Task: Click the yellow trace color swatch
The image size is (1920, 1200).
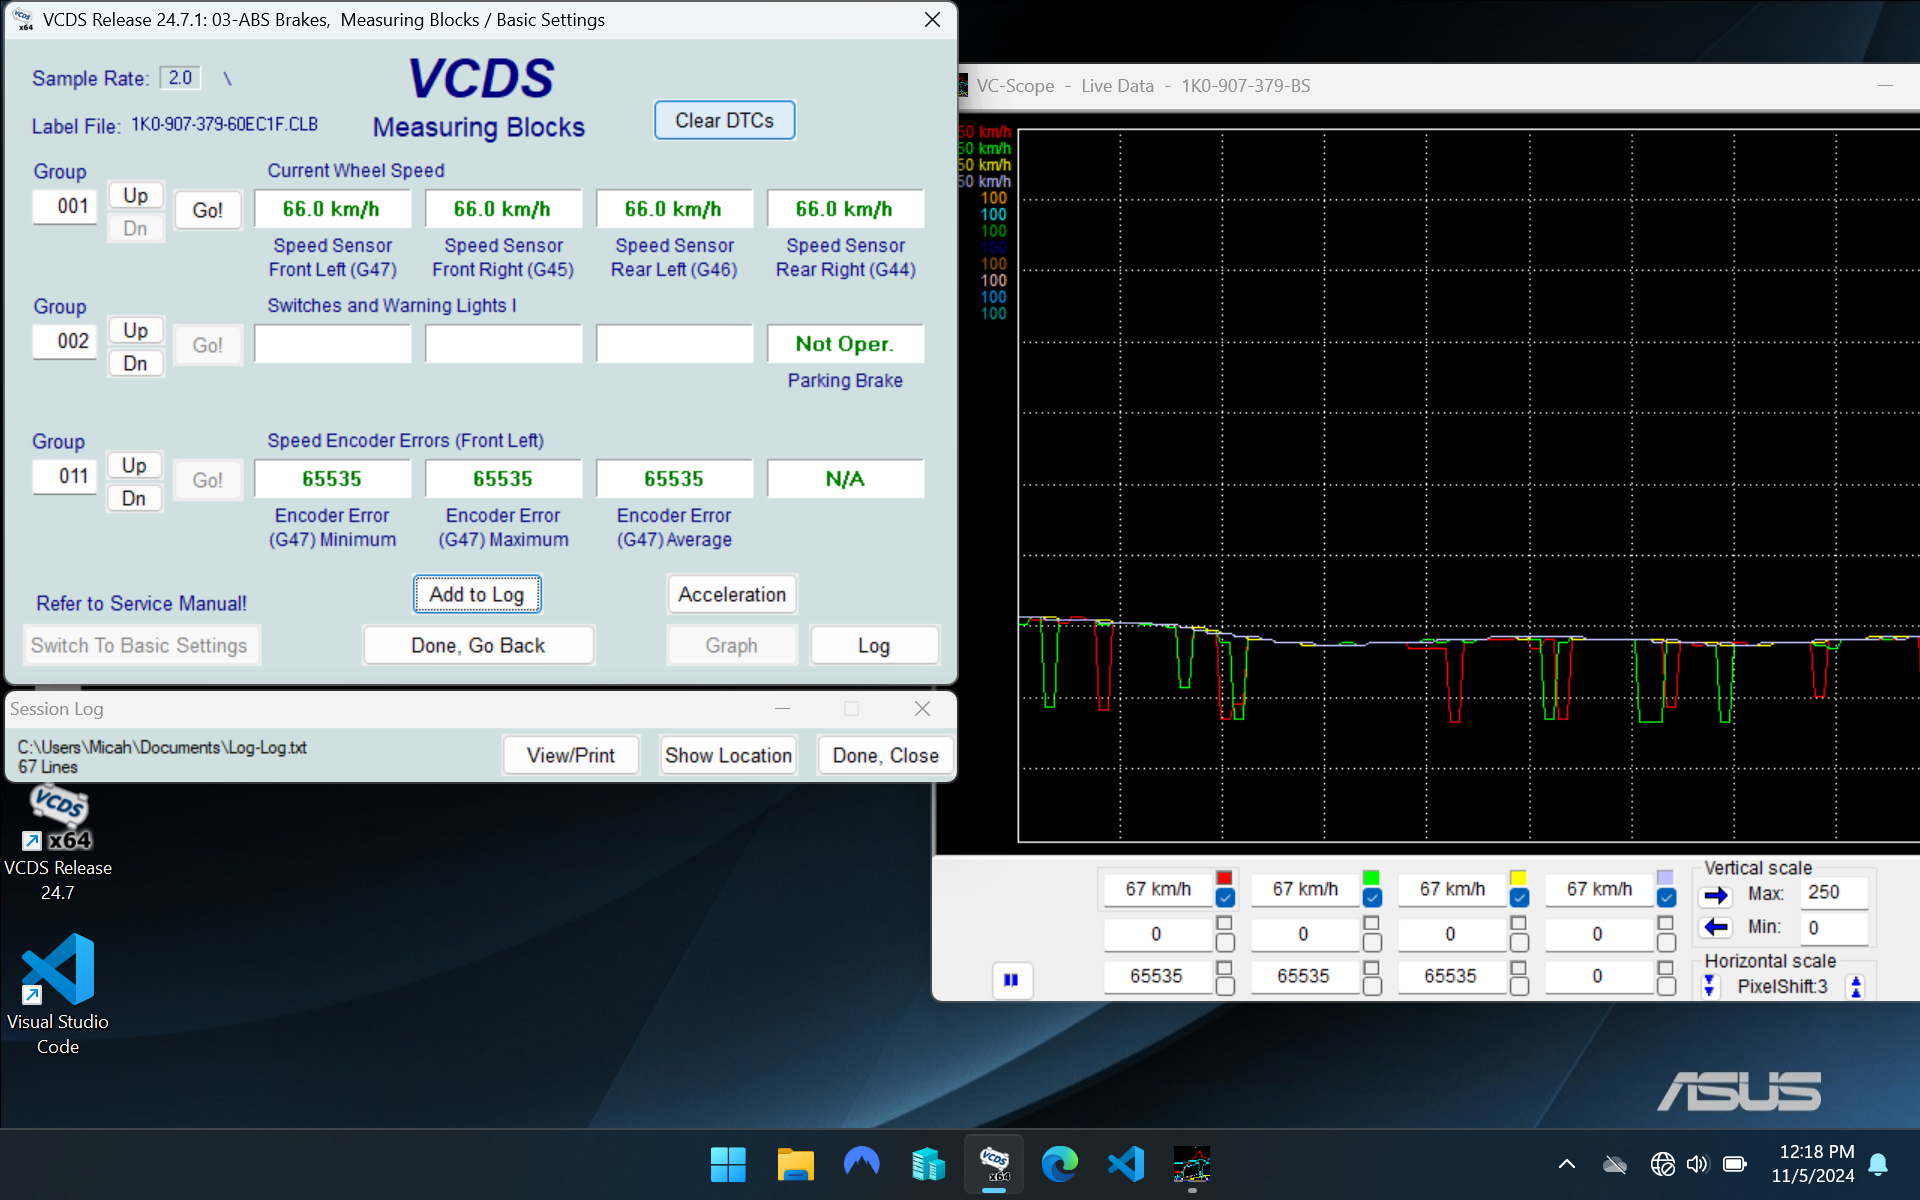Action: click(x=1518, y=877)
